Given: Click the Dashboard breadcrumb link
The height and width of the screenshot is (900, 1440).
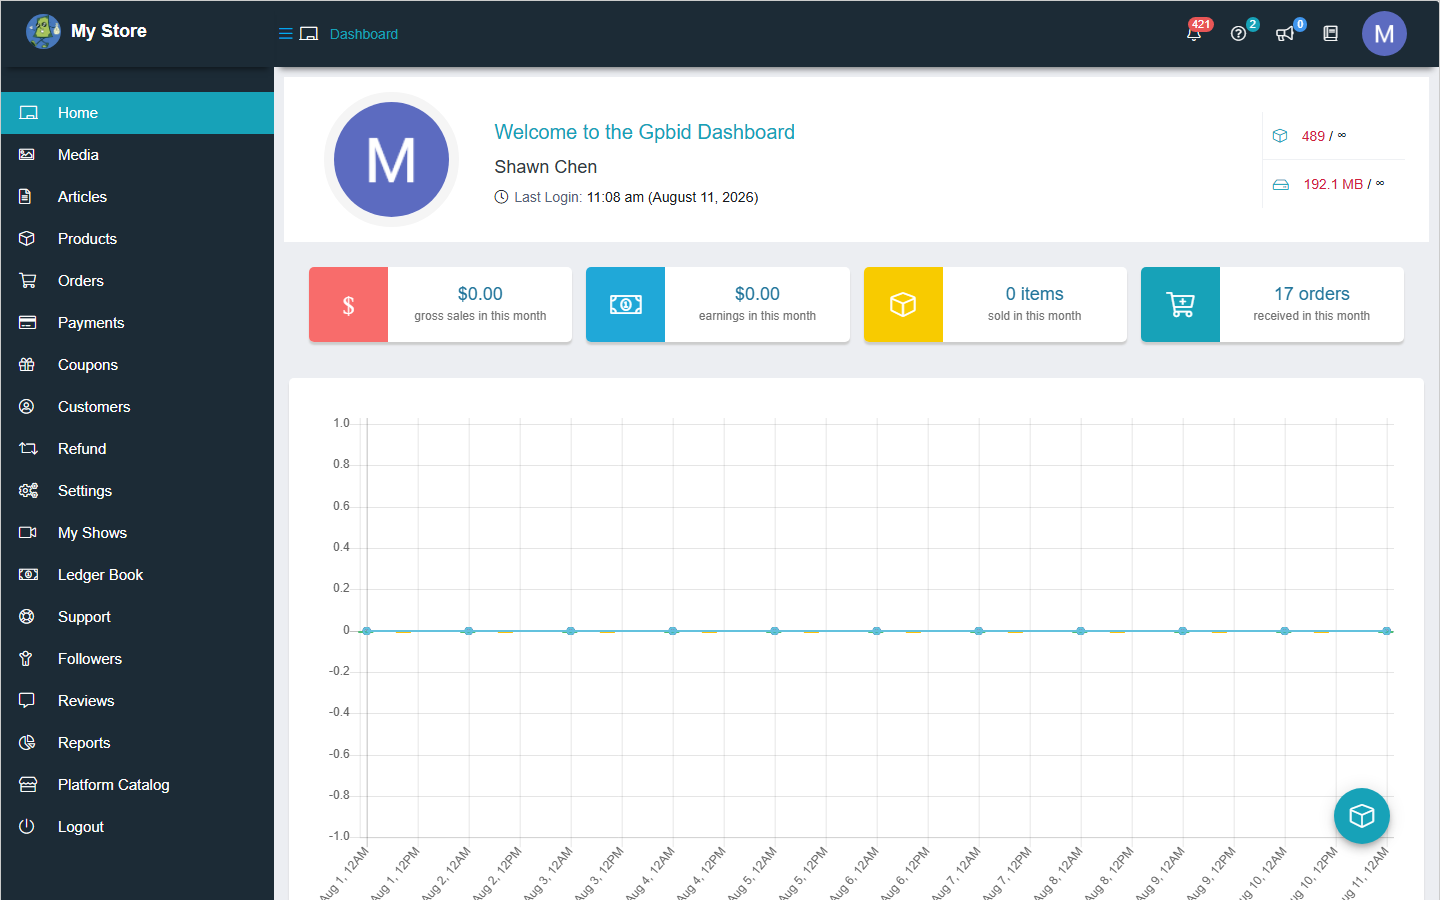Looking at the screenshot, I should [x=364, y=34].
